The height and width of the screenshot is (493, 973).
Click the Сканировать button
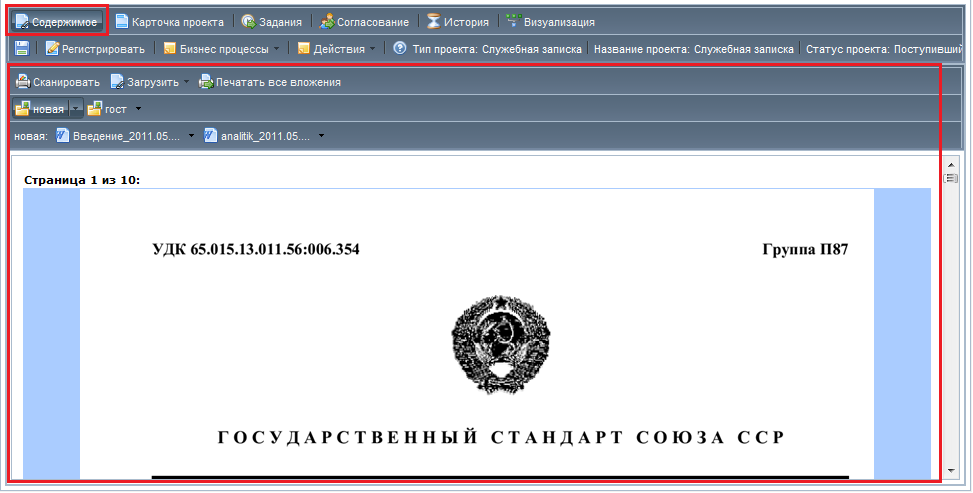pos(58,82)
